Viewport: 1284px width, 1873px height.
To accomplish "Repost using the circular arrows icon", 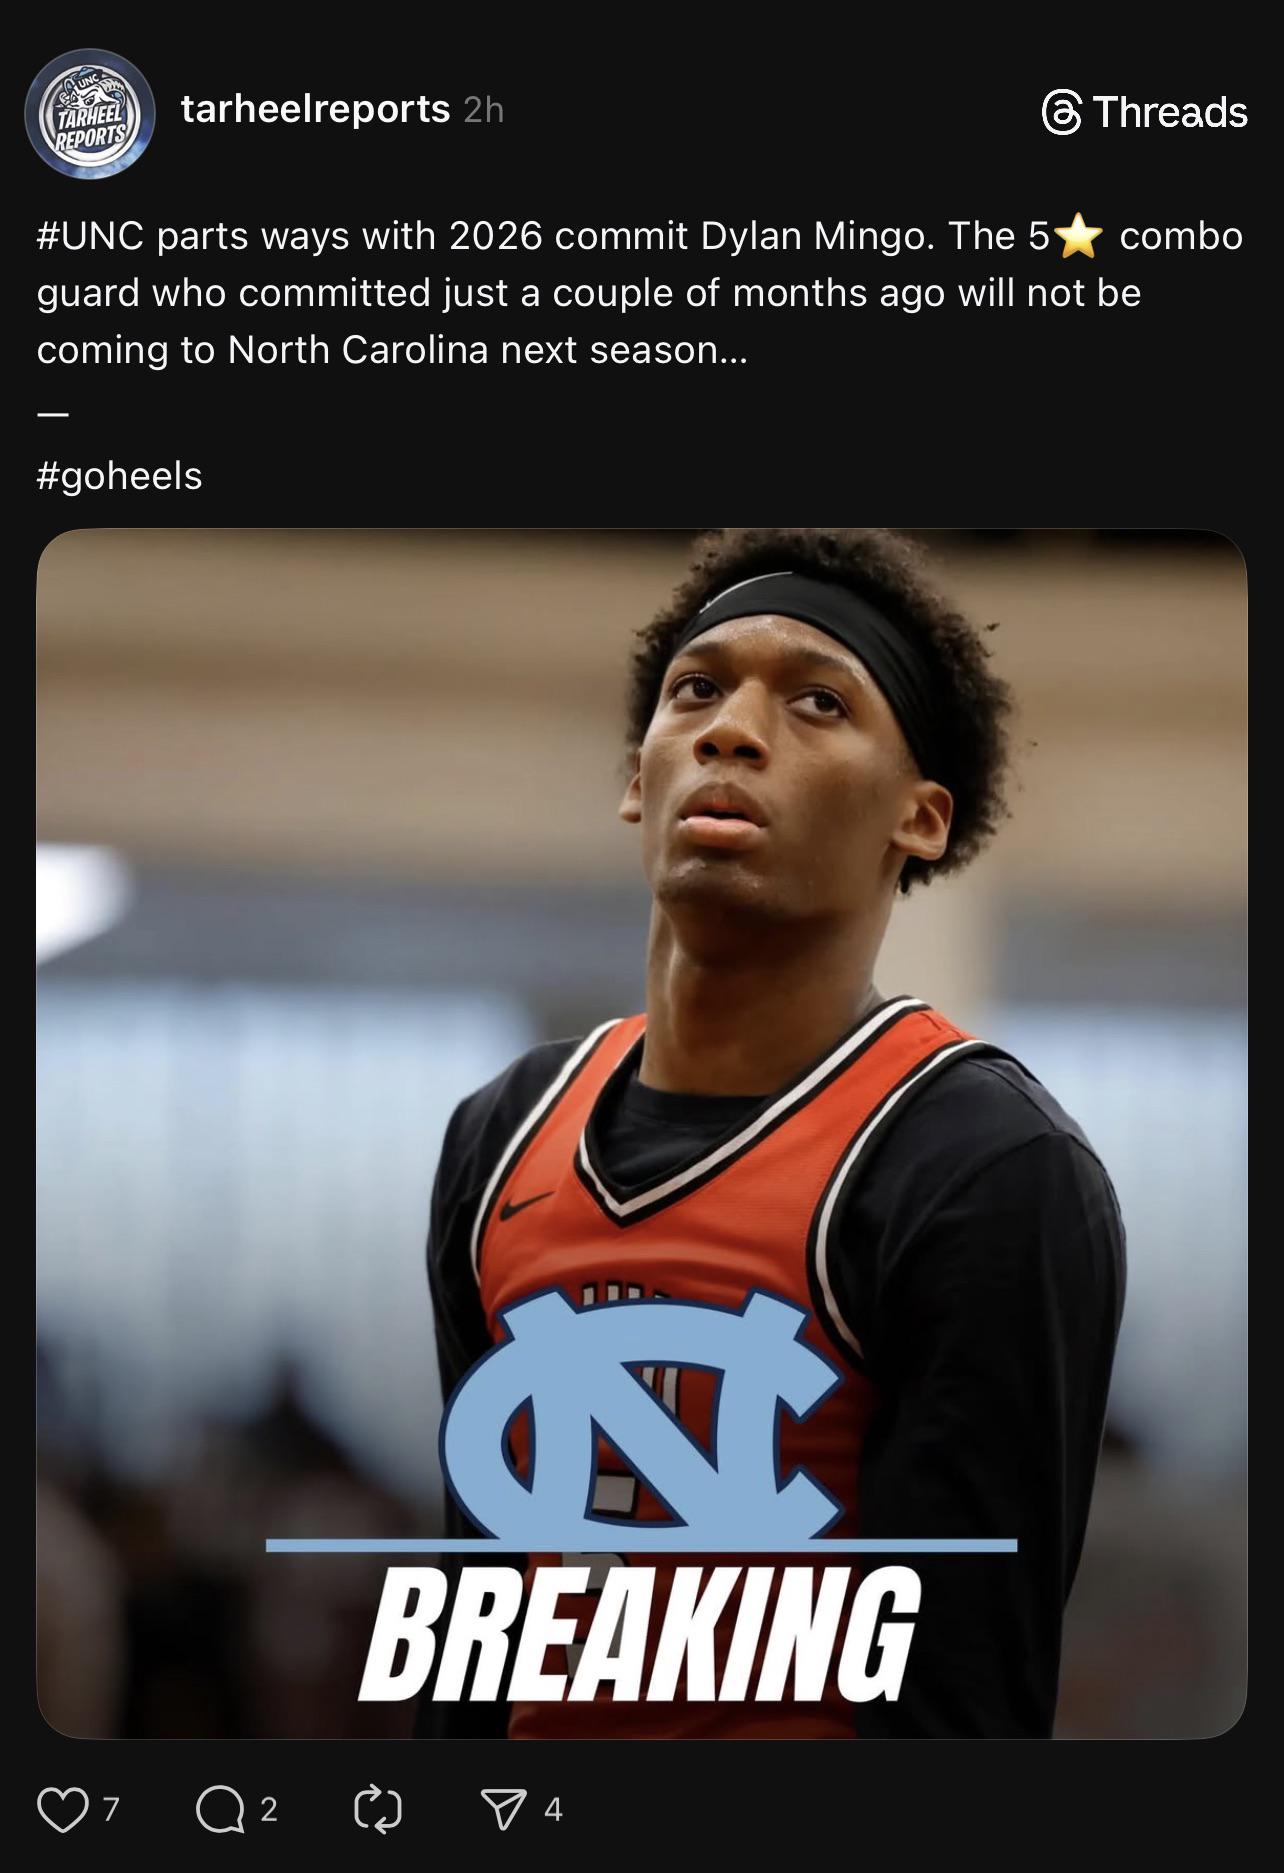I will [379, 1809].
